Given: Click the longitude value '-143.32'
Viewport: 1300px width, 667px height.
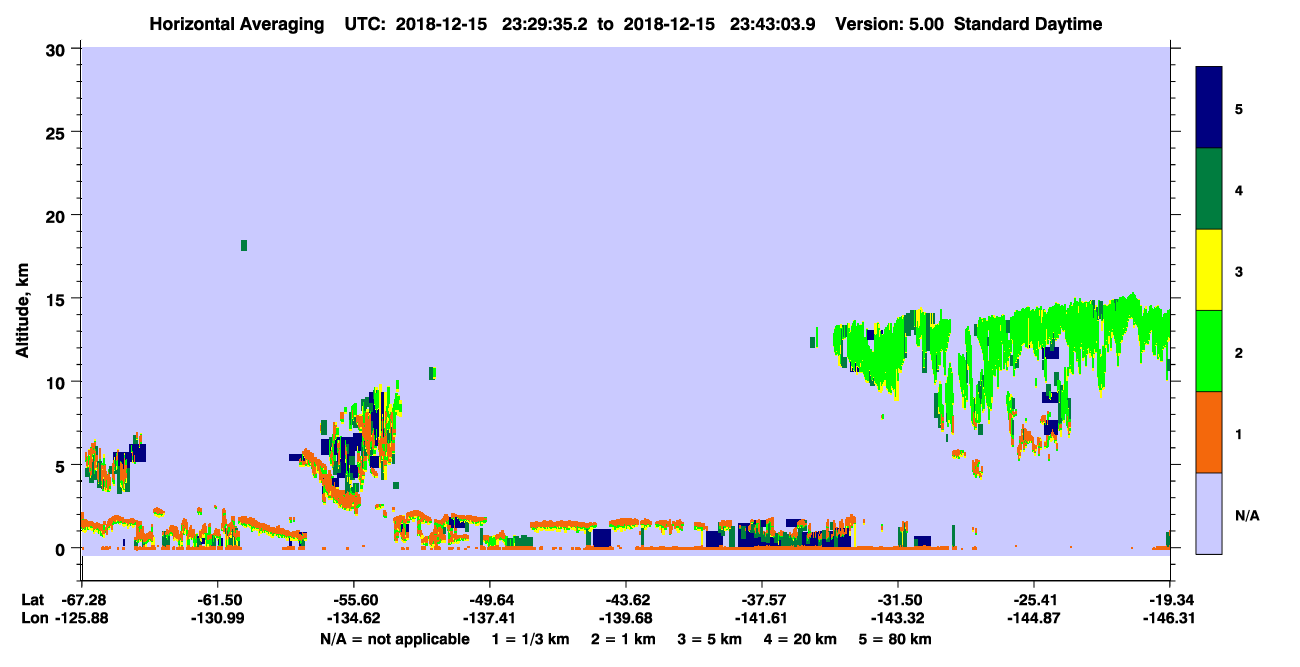Looking at the screenshot, I should point(898,618).
